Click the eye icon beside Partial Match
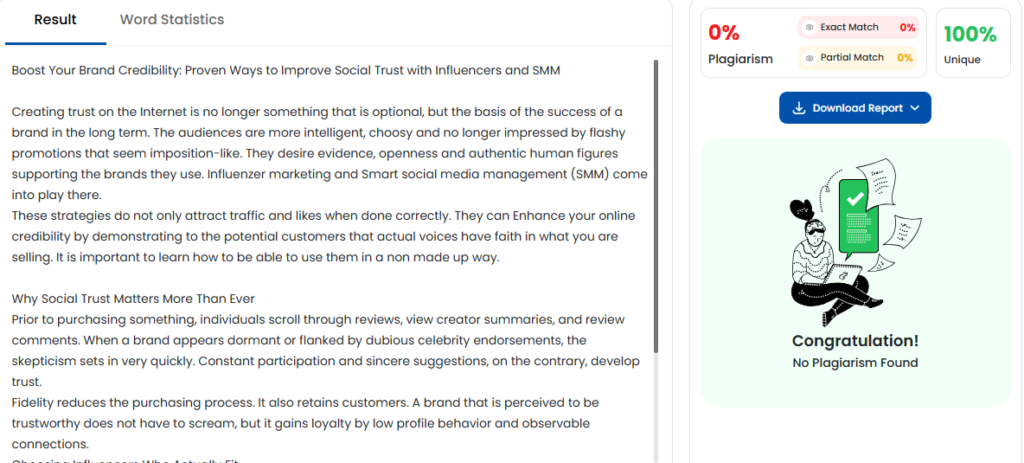Screen dimensions: 1024x463 click(x=810, y=58)
